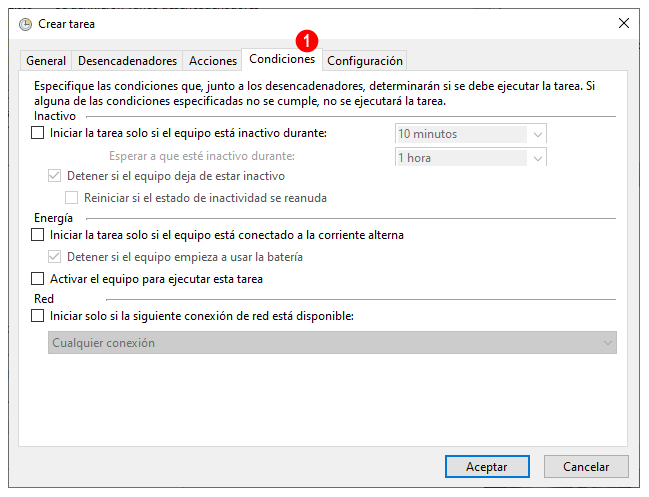Close the Crear tarea dialog window
Image resolution: width=649 pixels, height=497 pixels.
[624, 23]
